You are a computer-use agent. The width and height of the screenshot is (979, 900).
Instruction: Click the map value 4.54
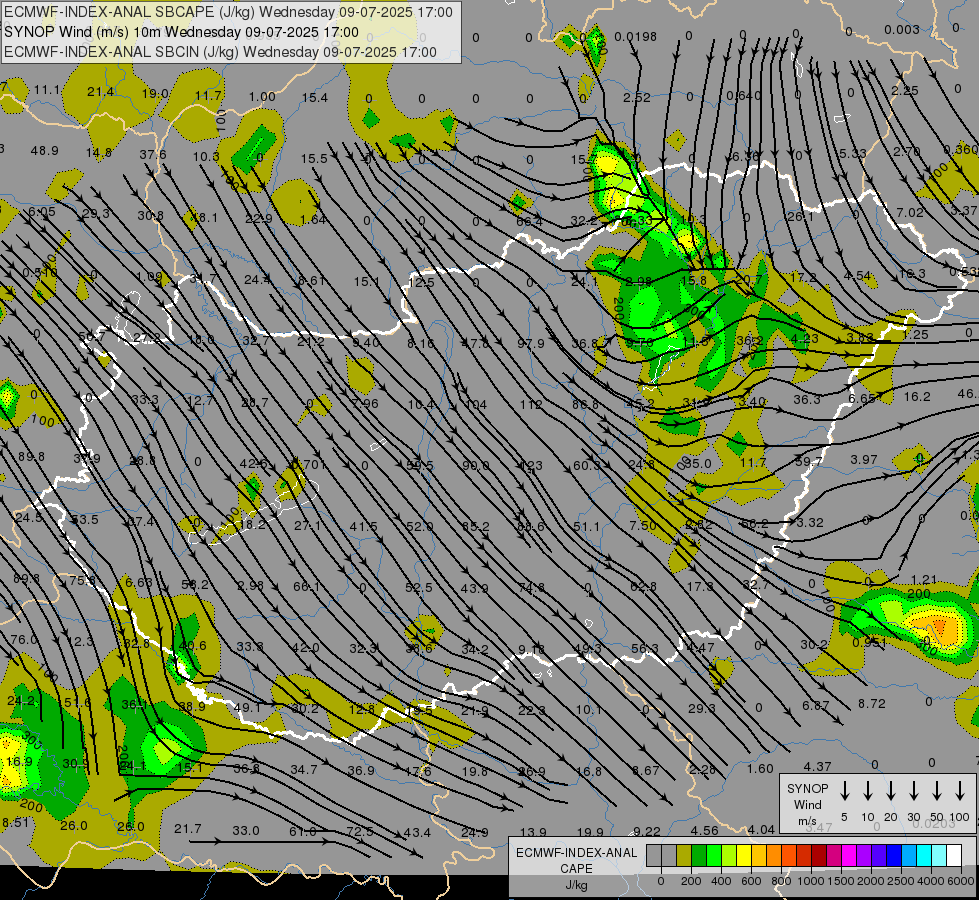(857, 275)
